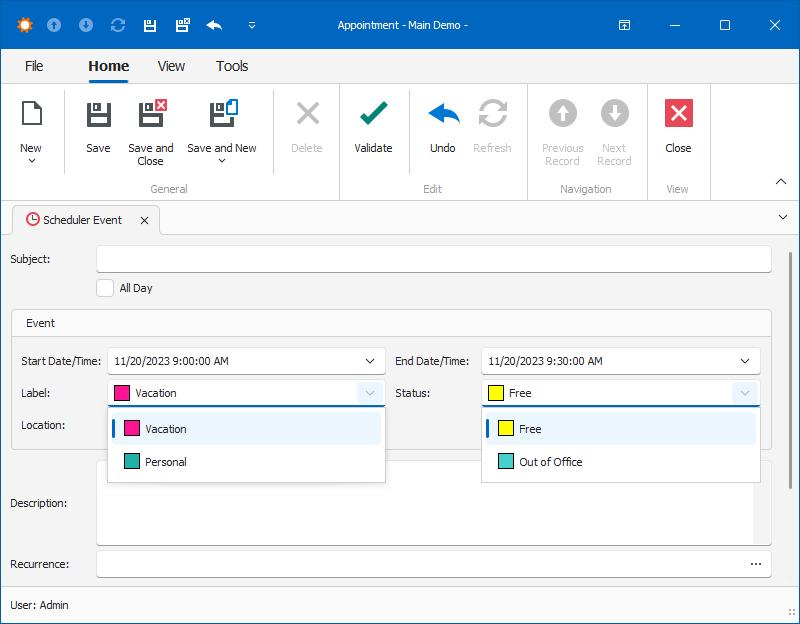Toggle the All Day checkbox
The height and width of the screenshot is (624, 800).
[x=105, y=288]
